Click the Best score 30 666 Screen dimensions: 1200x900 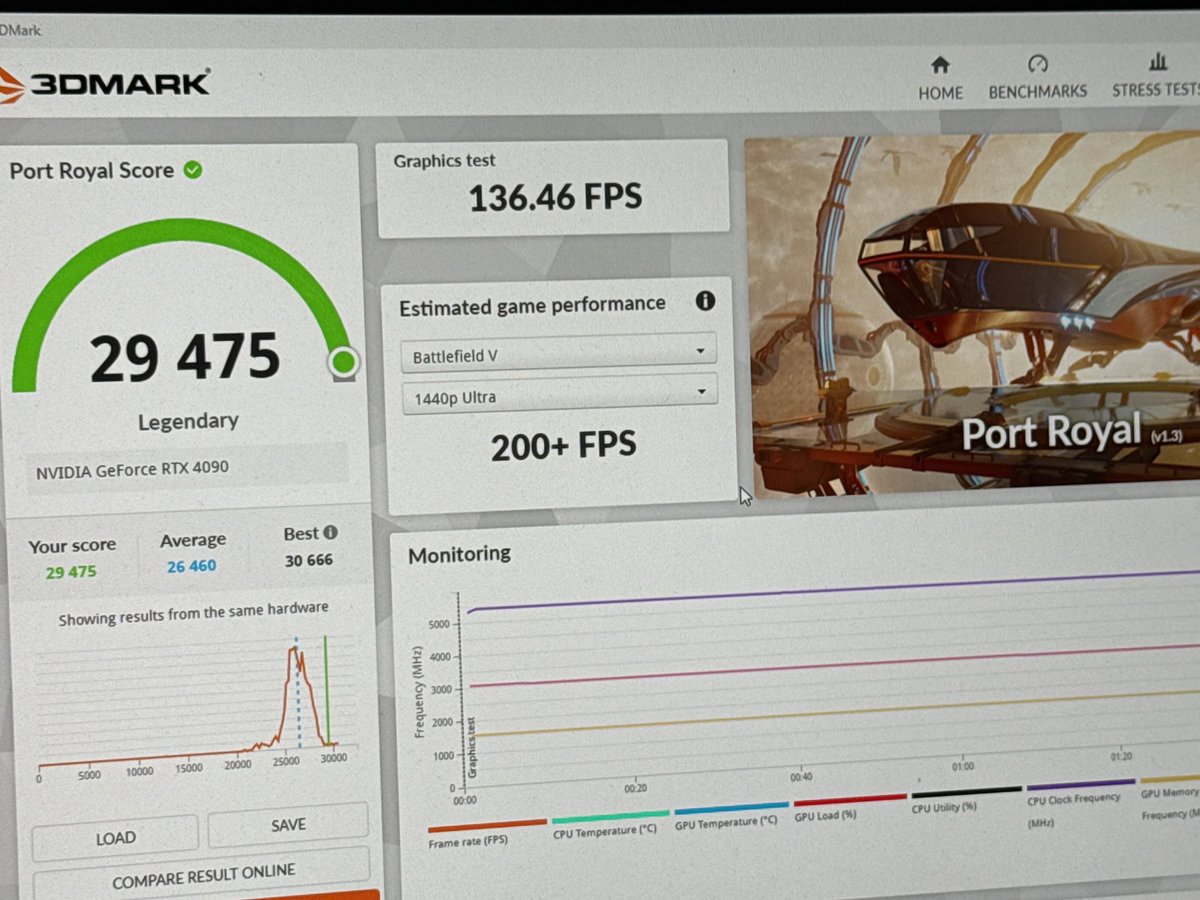click(308, 560)
